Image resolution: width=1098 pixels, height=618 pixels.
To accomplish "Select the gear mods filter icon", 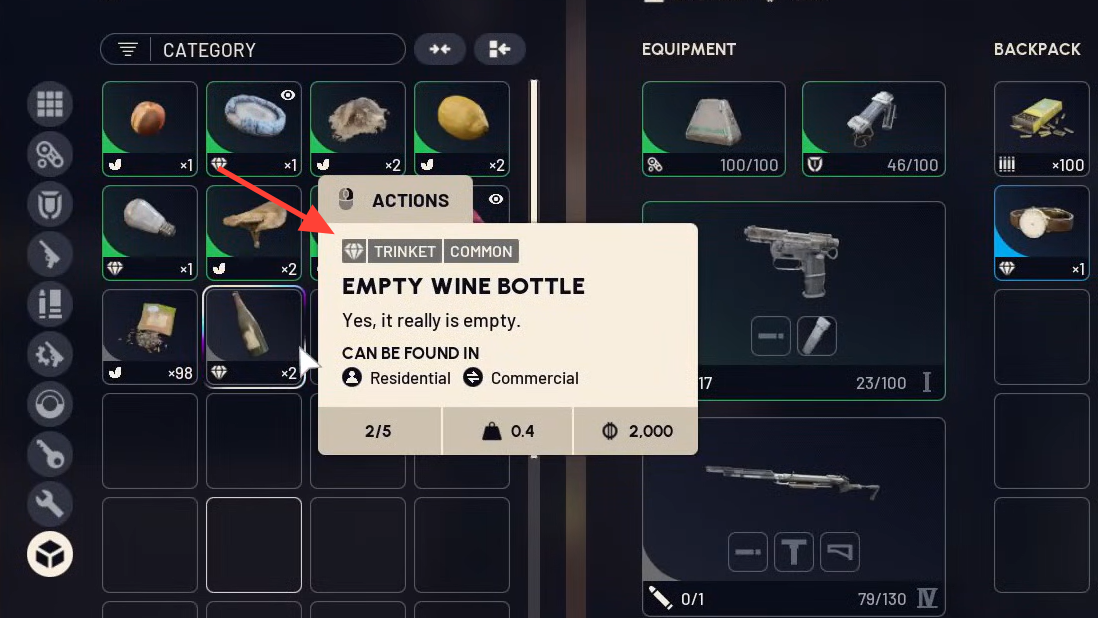I will (x=50, y=354).
